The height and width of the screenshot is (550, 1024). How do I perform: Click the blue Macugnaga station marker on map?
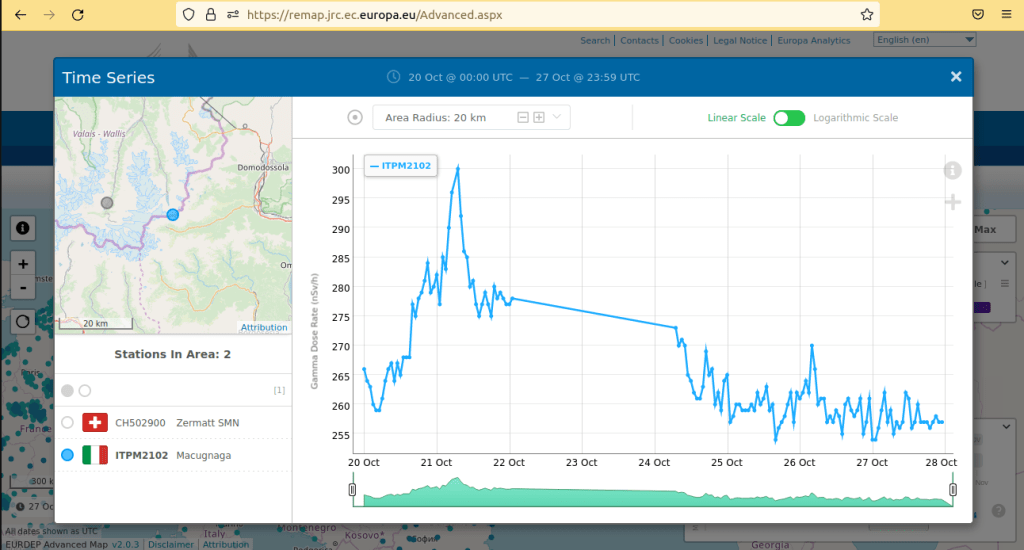(x=173, y=214)
